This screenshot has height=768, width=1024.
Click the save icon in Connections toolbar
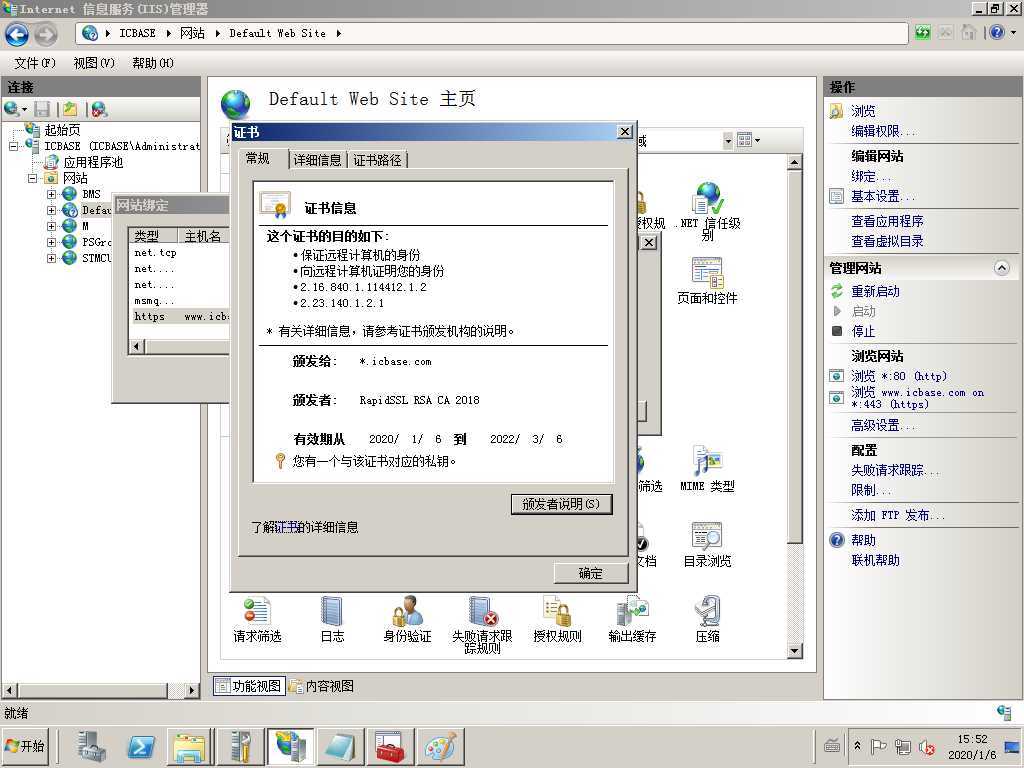(x=42, y=109)
